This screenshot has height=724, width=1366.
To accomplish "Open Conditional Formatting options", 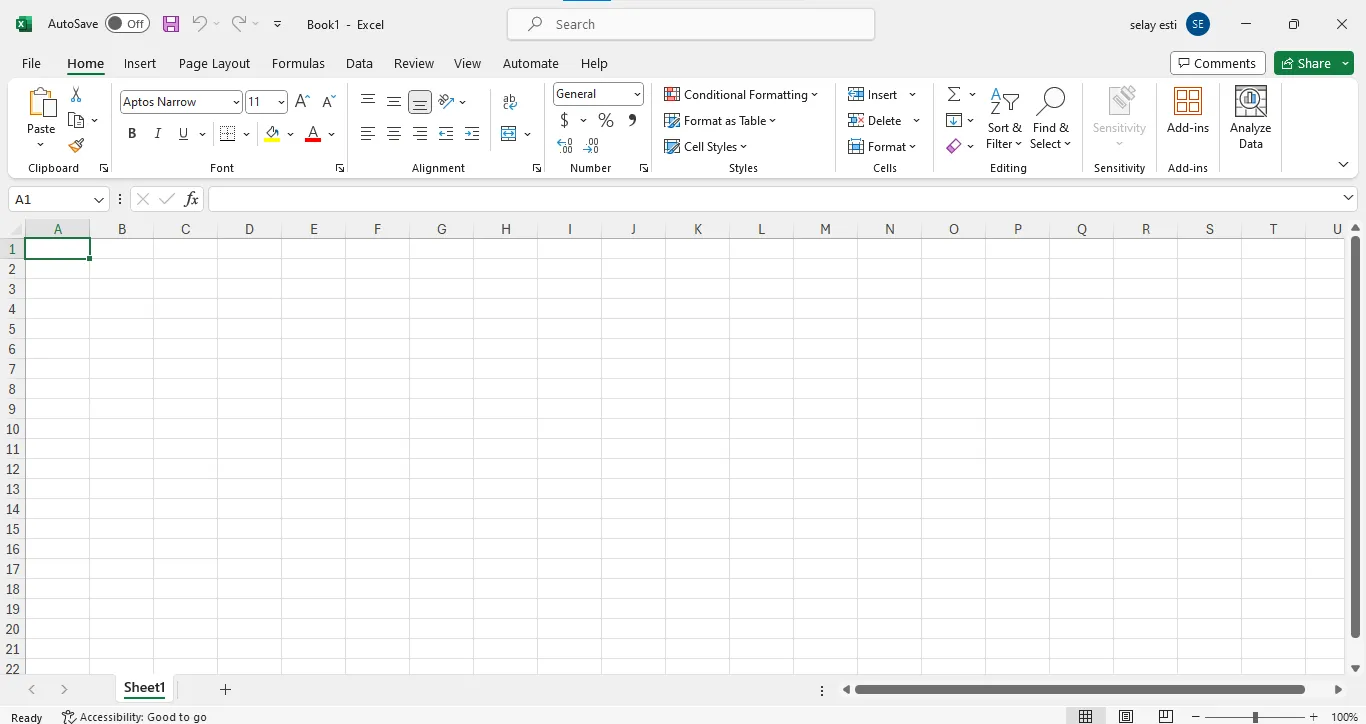I will [742, 94].
